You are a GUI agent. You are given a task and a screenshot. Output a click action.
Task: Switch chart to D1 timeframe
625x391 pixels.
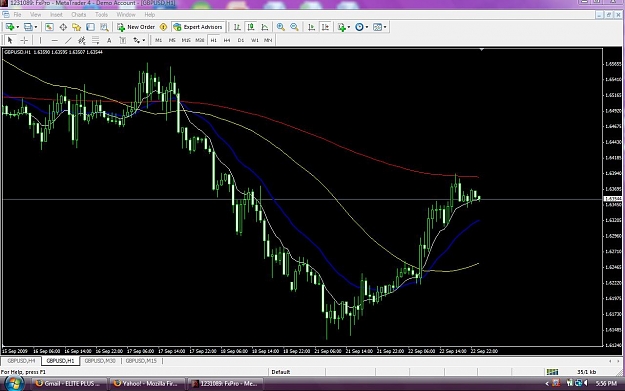241,40
